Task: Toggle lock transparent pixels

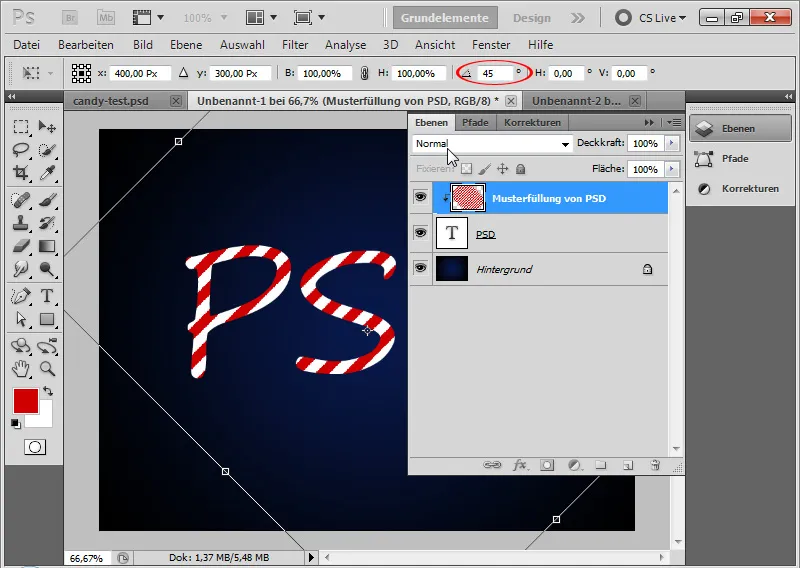Action: tap(466, 169)
